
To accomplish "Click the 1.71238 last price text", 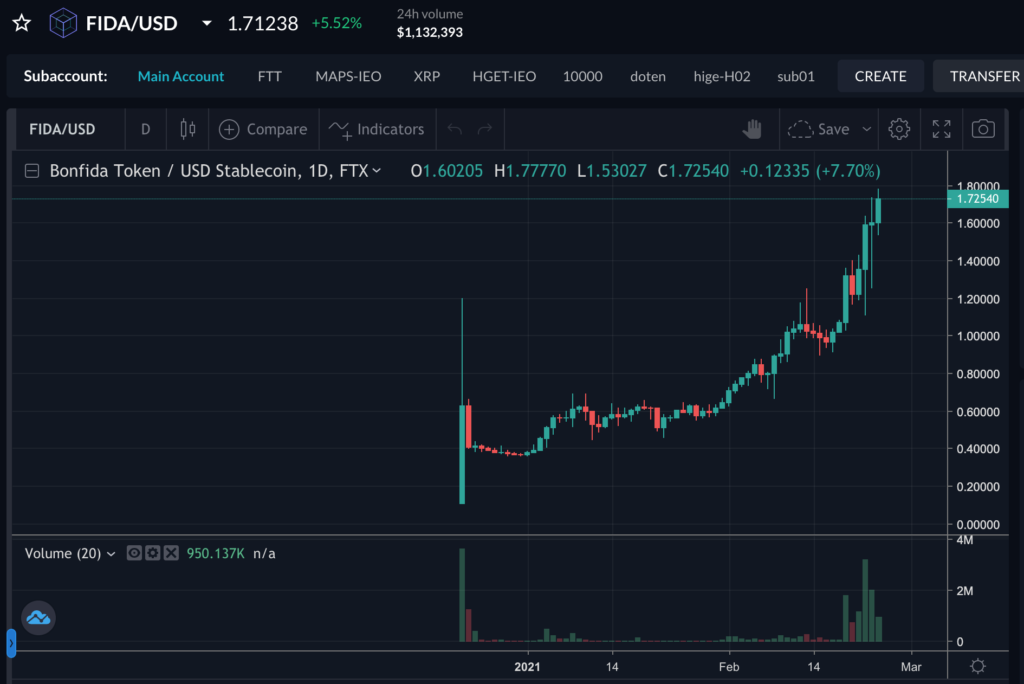I will click(263, 24).
